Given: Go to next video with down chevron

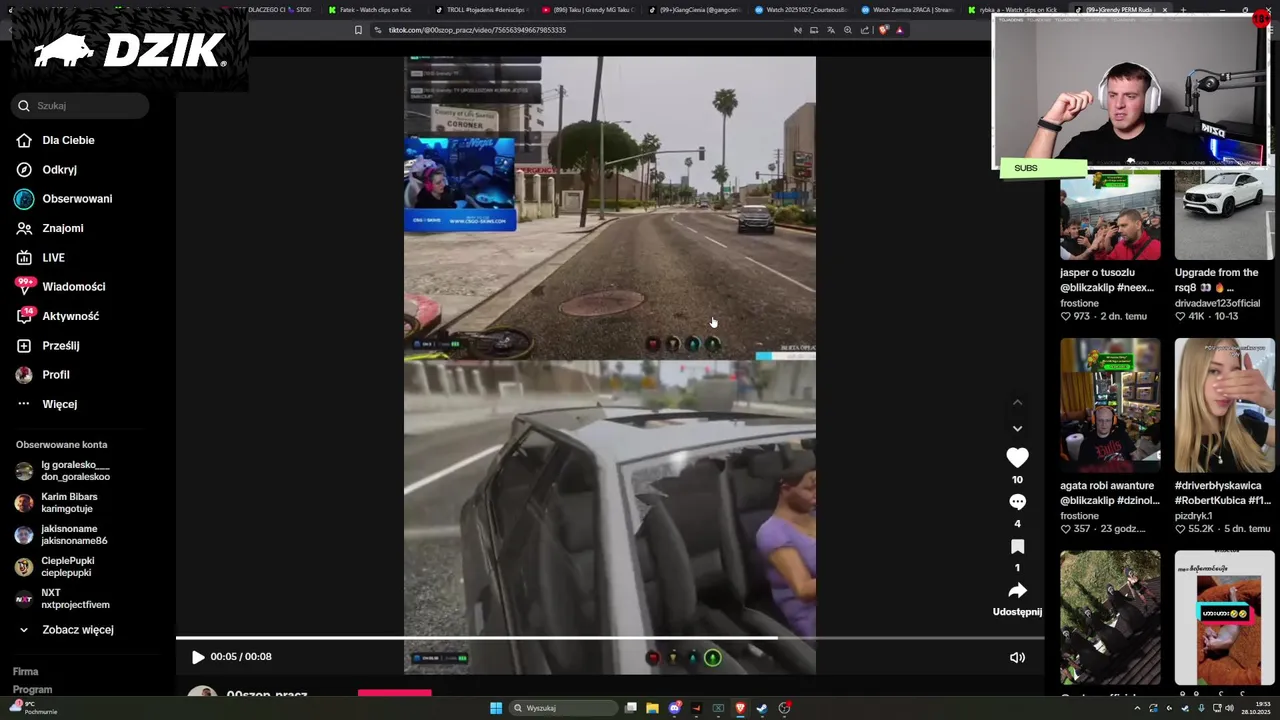Looking at the screenshot, I should [1017, 428].
